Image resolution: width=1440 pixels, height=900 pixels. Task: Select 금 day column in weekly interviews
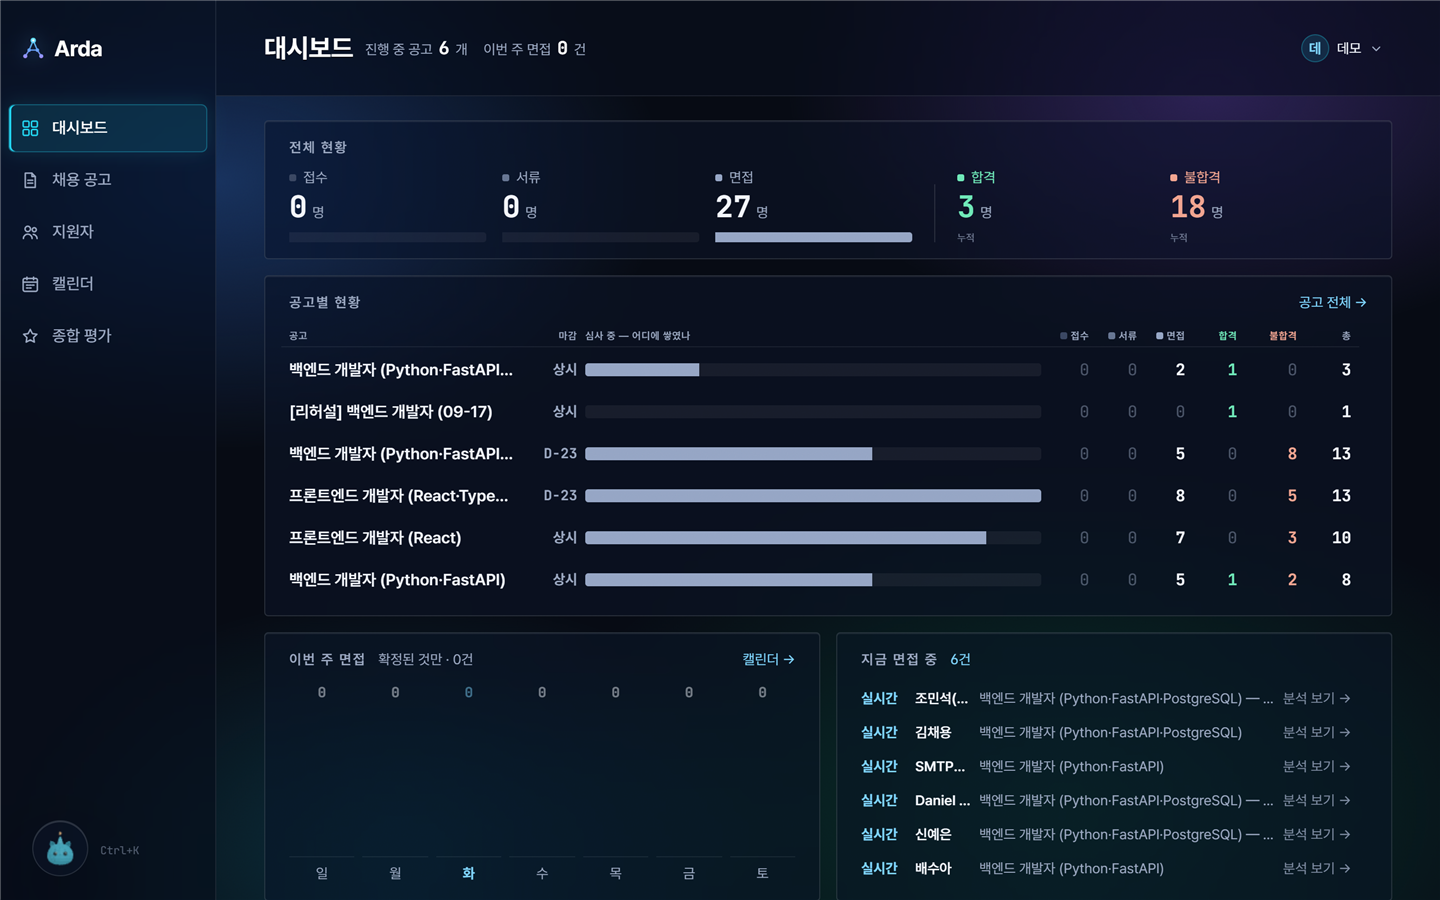click(689, 782)
